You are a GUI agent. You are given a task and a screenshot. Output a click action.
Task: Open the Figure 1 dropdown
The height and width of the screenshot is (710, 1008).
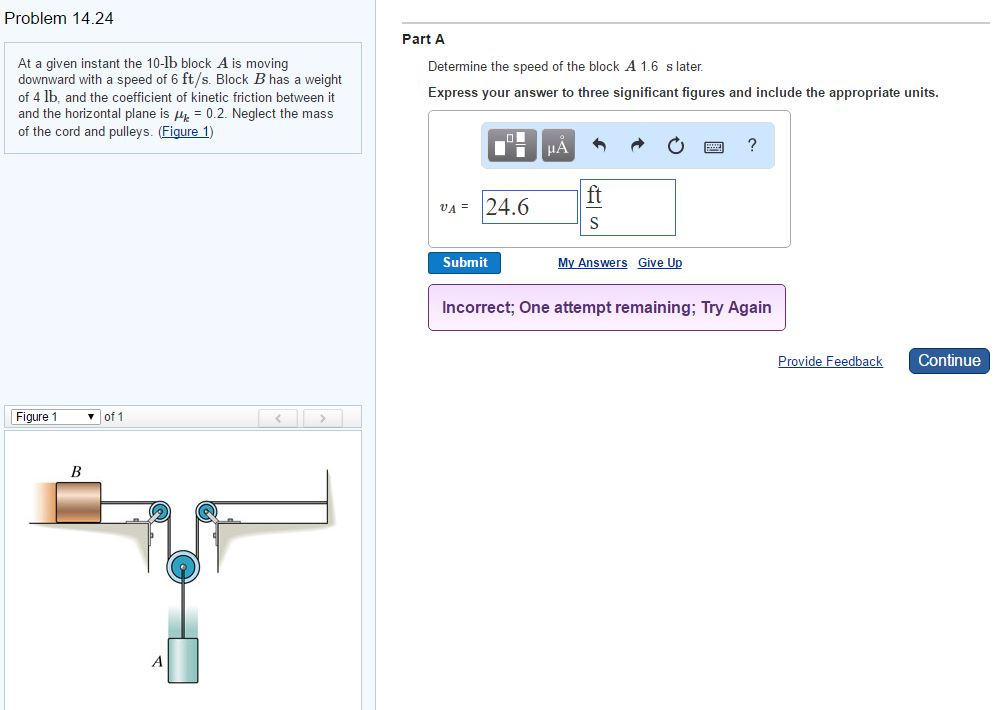click(55, 417)
